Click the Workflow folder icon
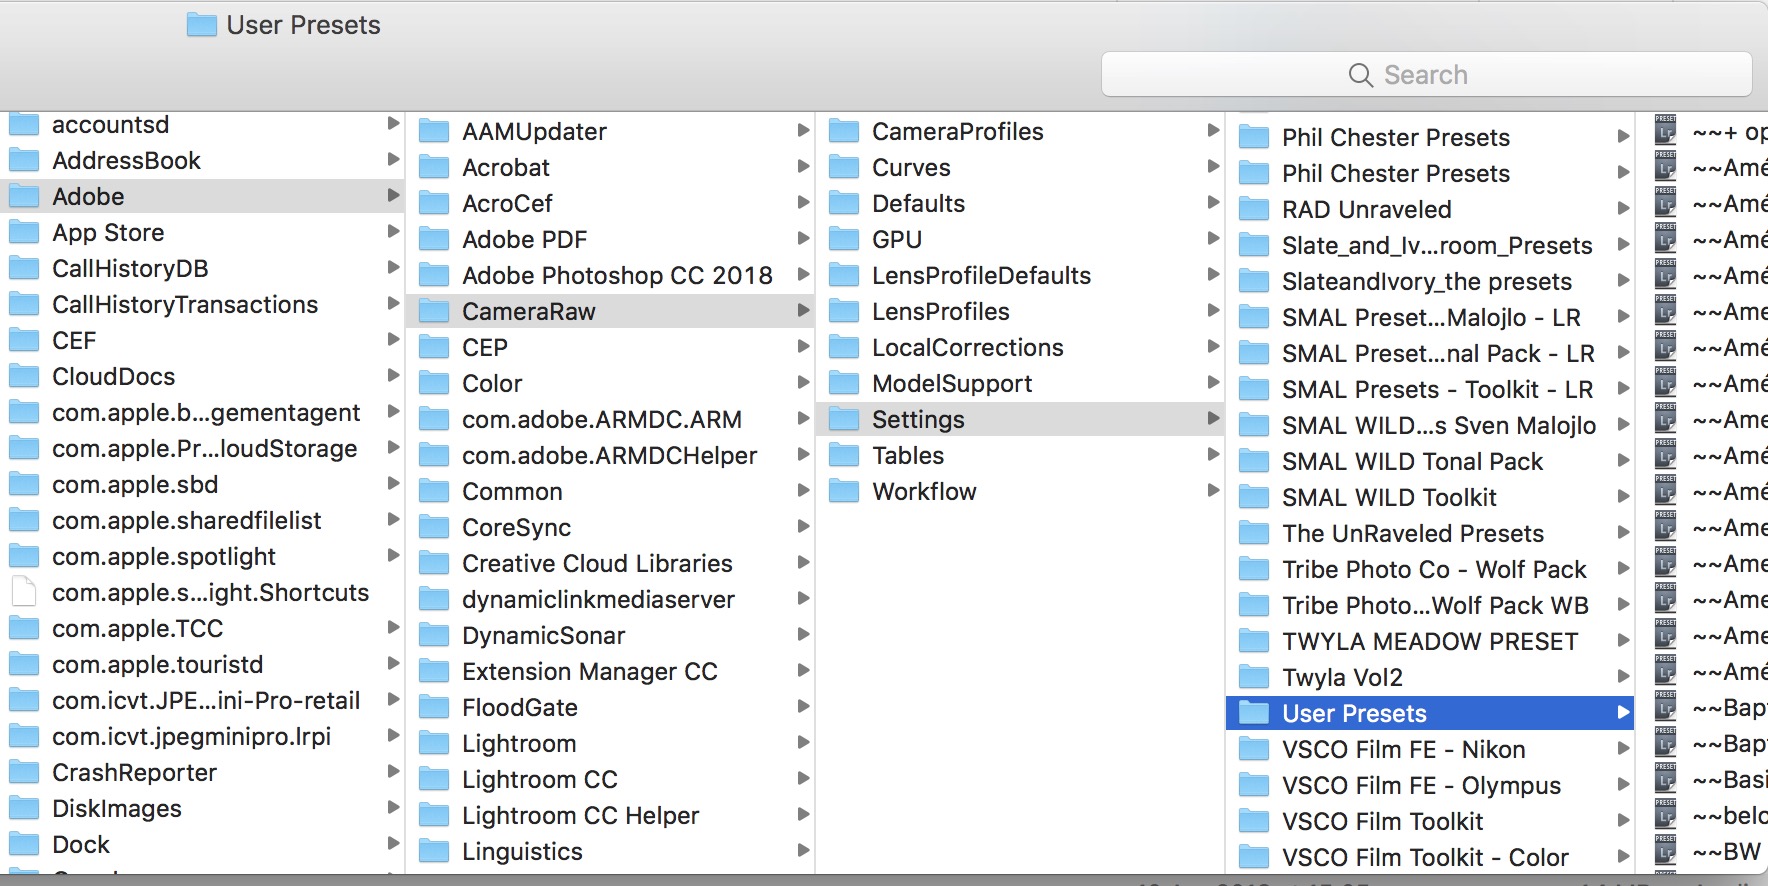This screenshot has width=1768, height=886. coord(844,491)
